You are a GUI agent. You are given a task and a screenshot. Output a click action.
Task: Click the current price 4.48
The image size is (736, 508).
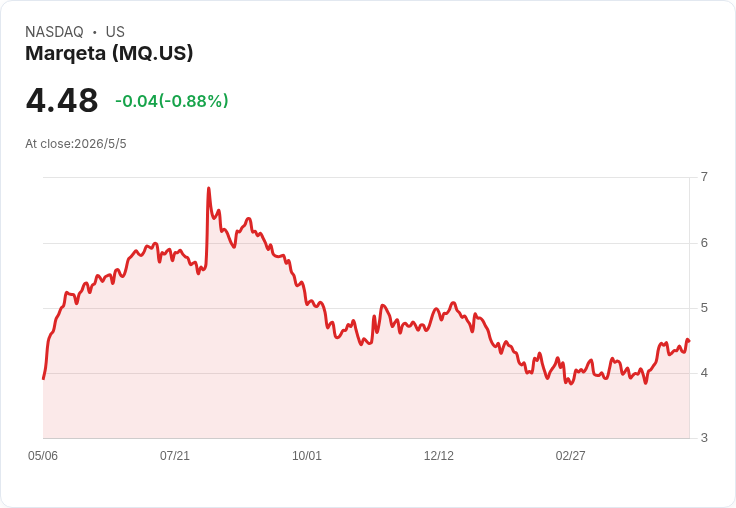pos(62,101)
